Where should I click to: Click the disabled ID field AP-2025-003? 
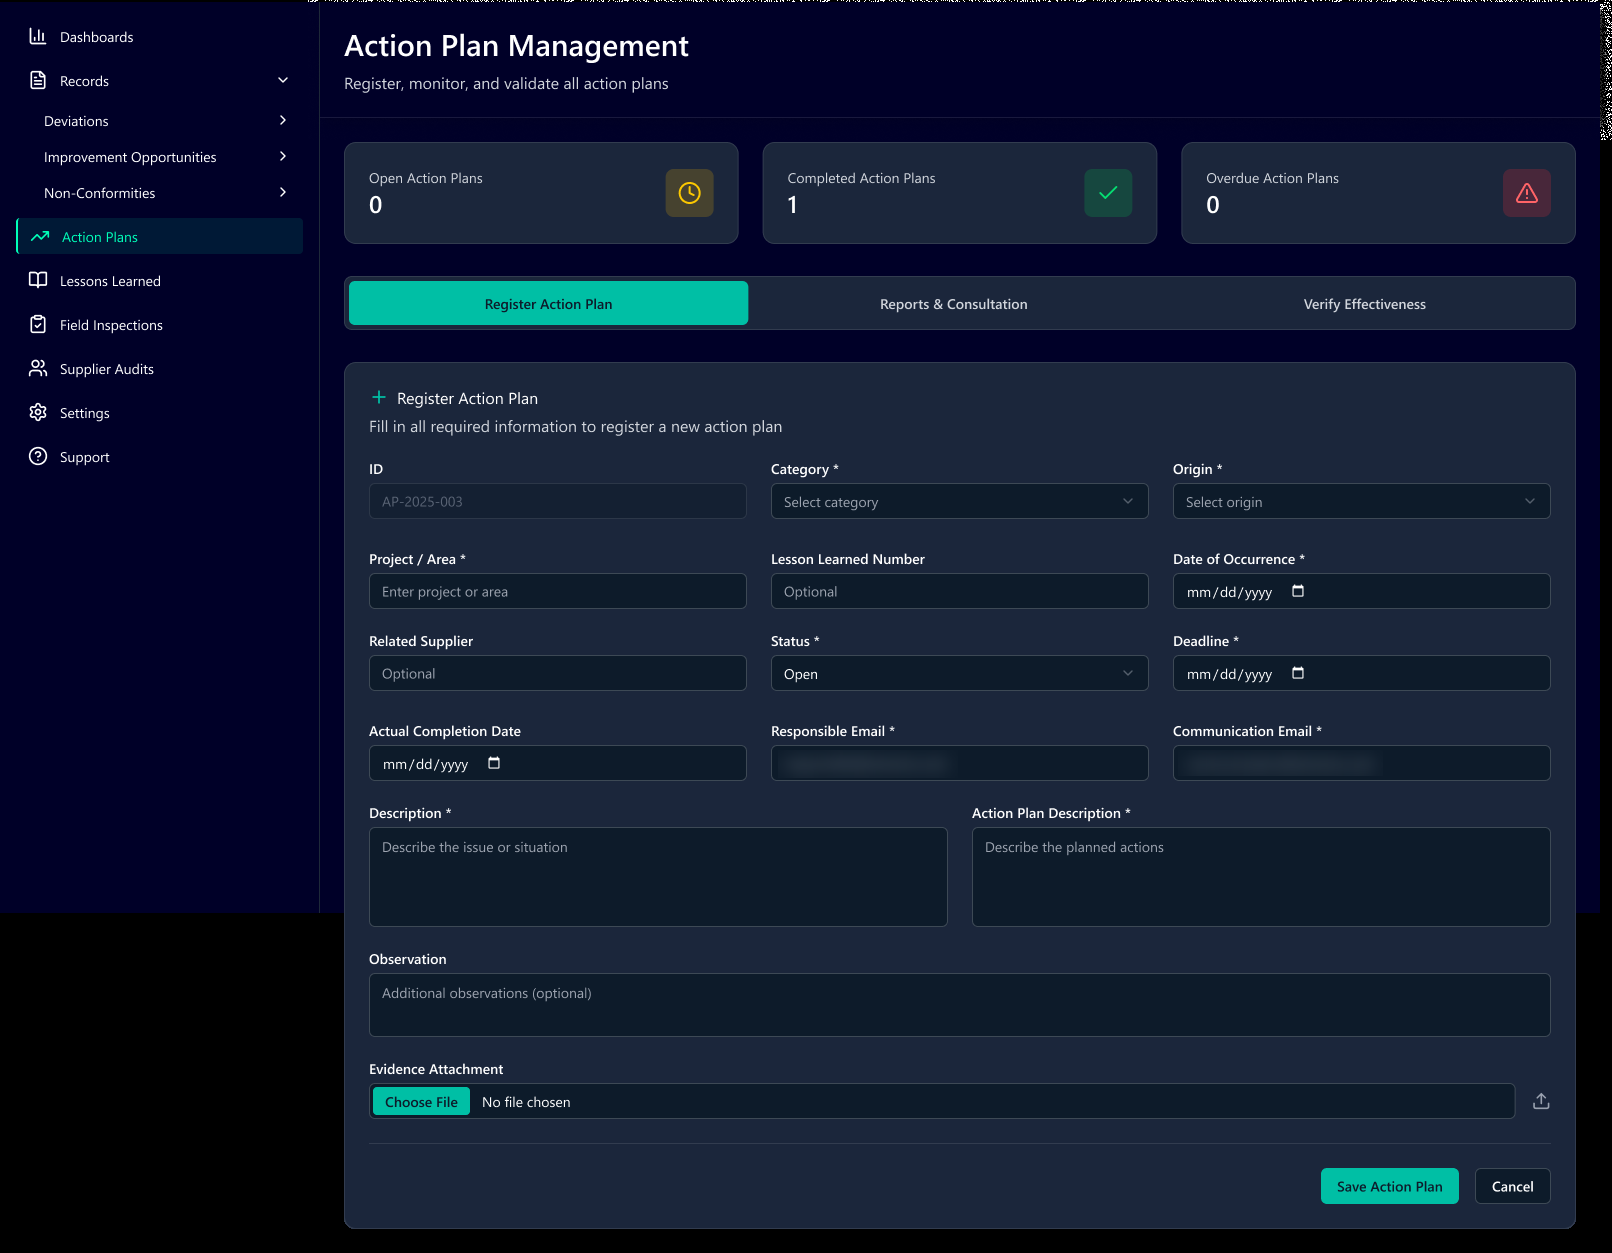pos(557,501)
